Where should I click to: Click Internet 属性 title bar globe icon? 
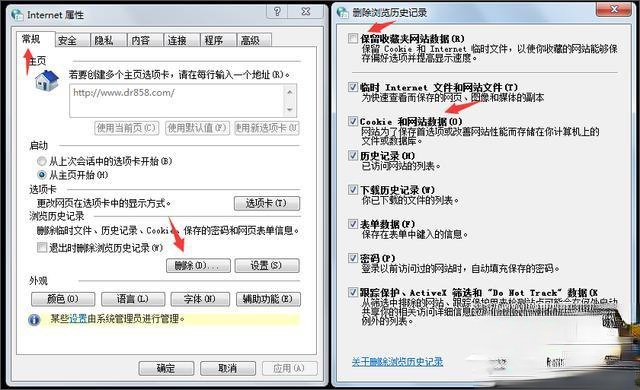17,14
